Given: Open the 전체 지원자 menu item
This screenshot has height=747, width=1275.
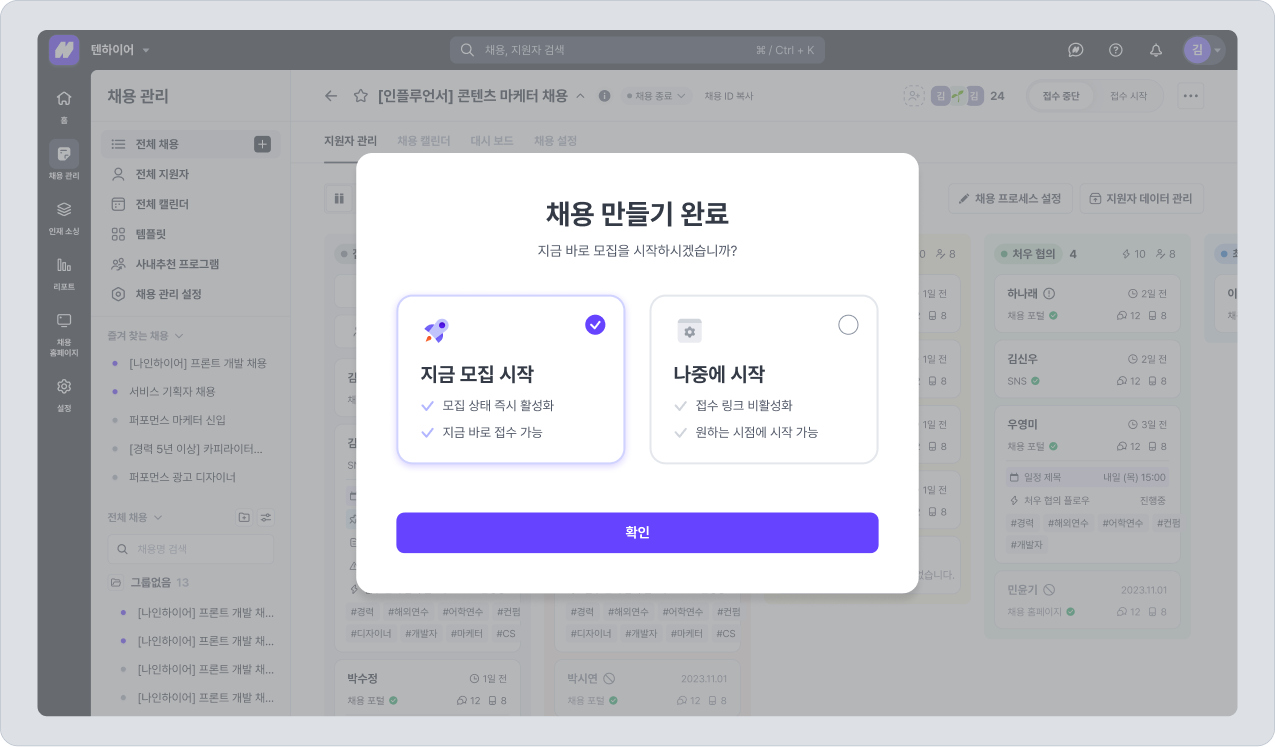Looking at the screenshot, I should tap(162, 174).
